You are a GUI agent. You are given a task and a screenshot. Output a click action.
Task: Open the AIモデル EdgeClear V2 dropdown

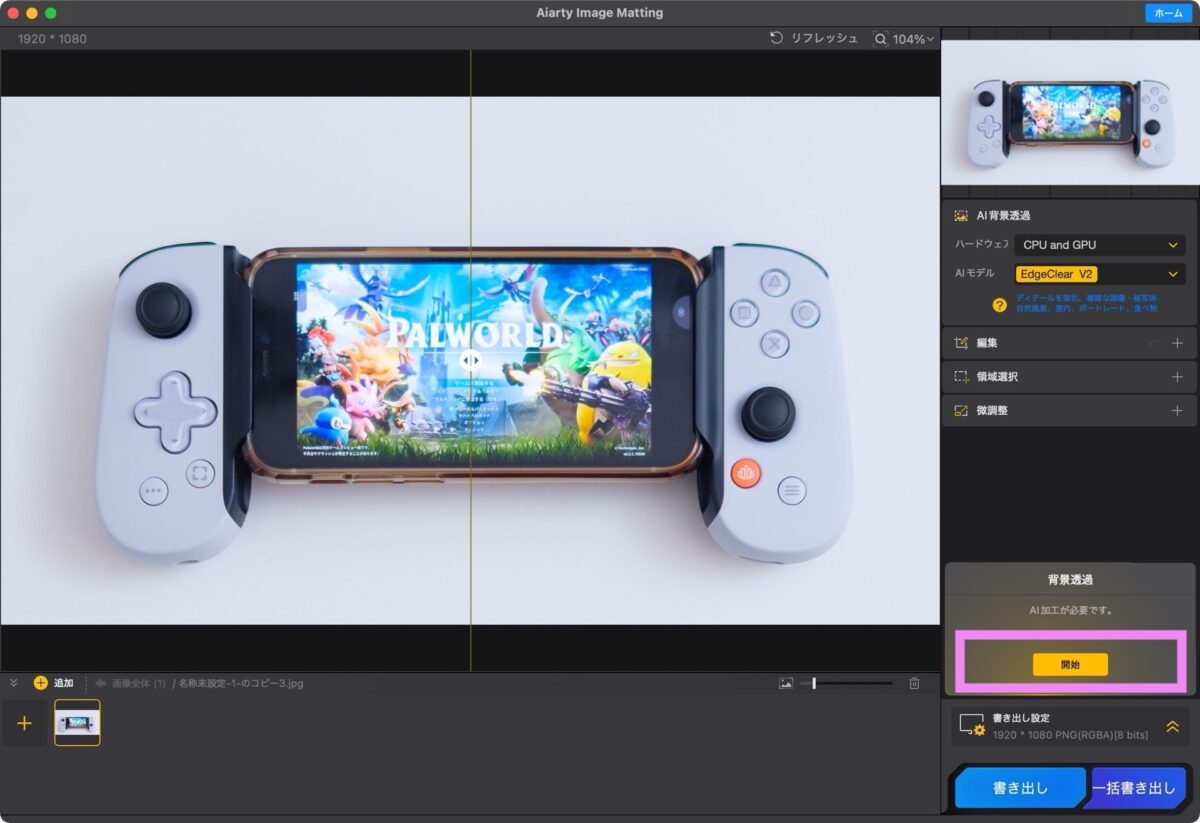pos(1100,274)
